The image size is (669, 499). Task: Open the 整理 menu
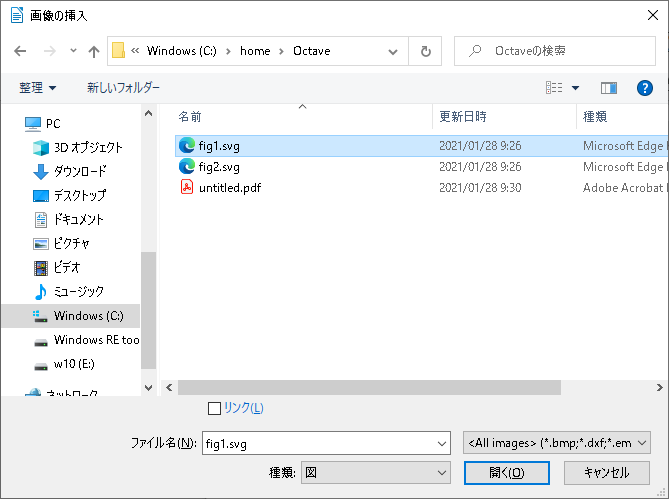(x=38, y=88)
